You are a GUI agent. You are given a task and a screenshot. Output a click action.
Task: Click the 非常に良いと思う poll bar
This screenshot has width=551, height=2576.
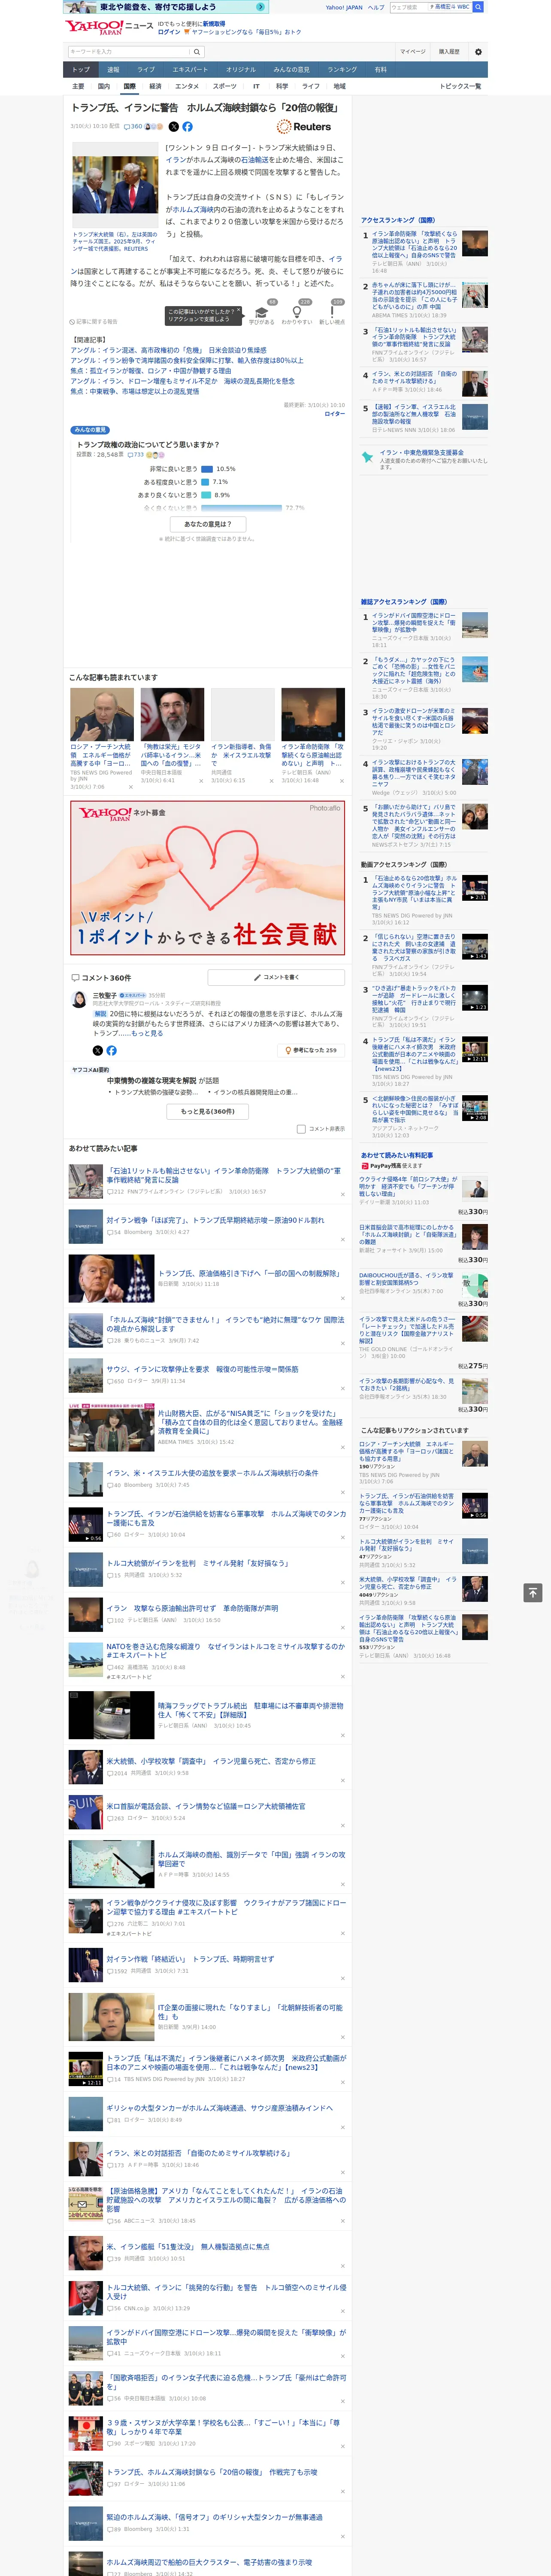207,469
